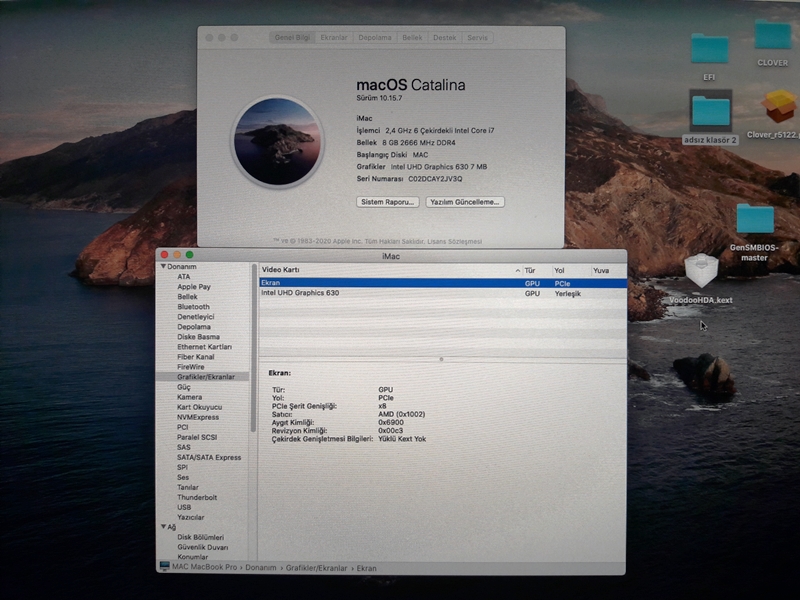
Task: Open the EFI folder on desktop
Action: coord(709,50)
